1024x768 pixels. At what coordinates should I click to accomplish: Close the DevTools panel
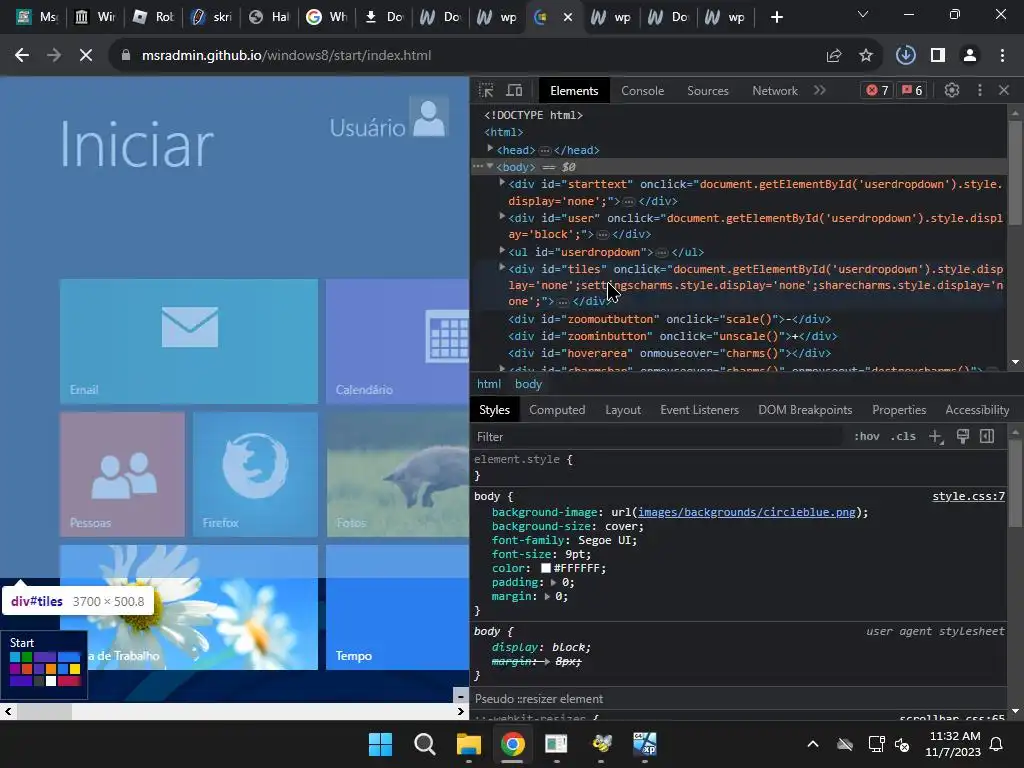click(x=1004, y=90)
